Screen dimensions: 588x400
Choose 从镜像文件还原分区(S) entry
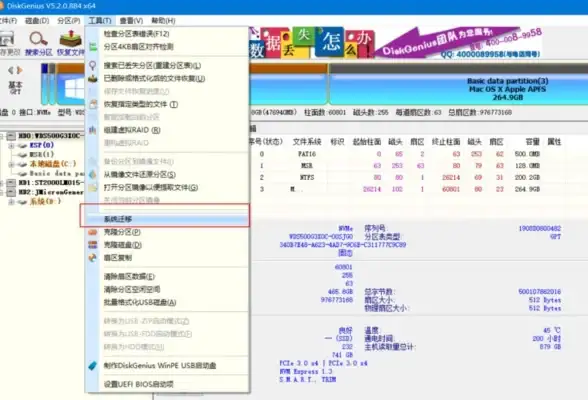pyautogui.click(x=167, y=174)
